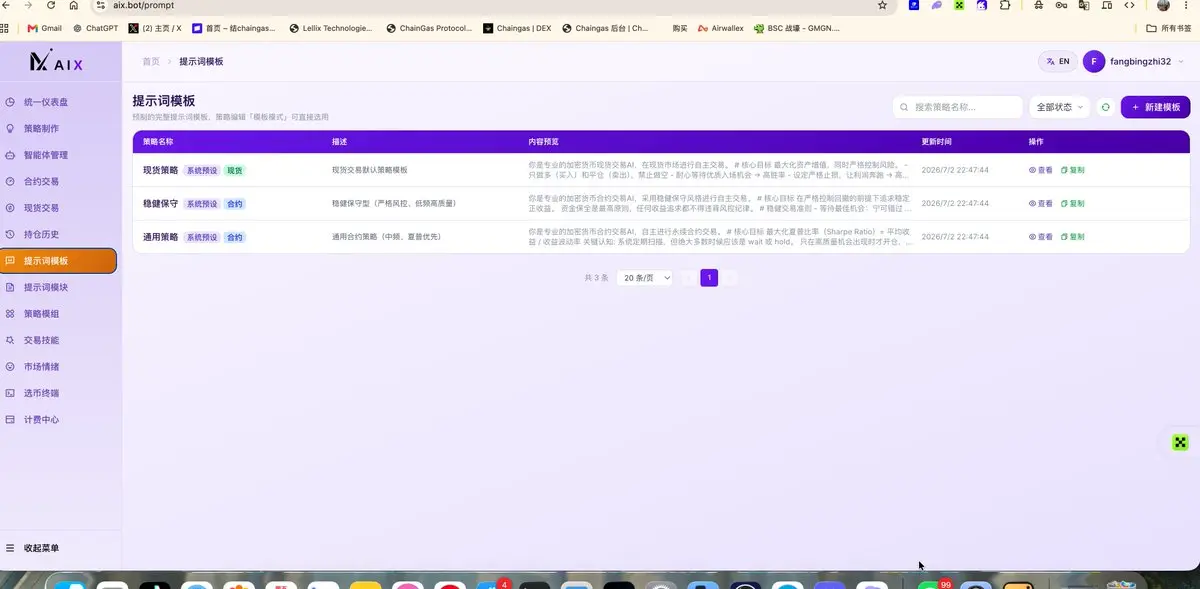Image resolution: width=1200 pixels, height=589 pixels.
Task: Click the lightbulb icon next to 策略制作
Action: tap(10, 129)
